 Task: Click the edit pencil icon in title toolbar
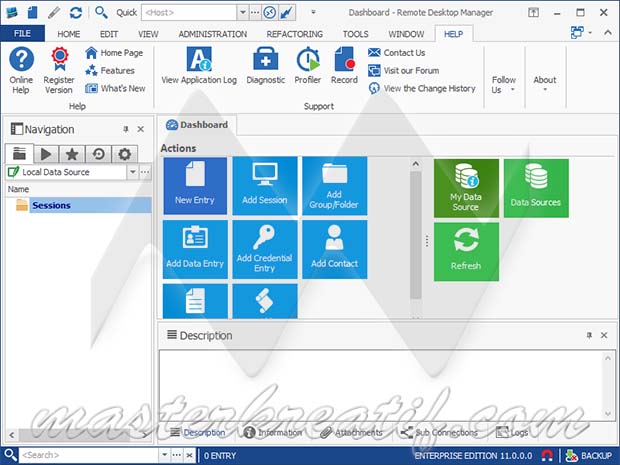tap(54, 13)
